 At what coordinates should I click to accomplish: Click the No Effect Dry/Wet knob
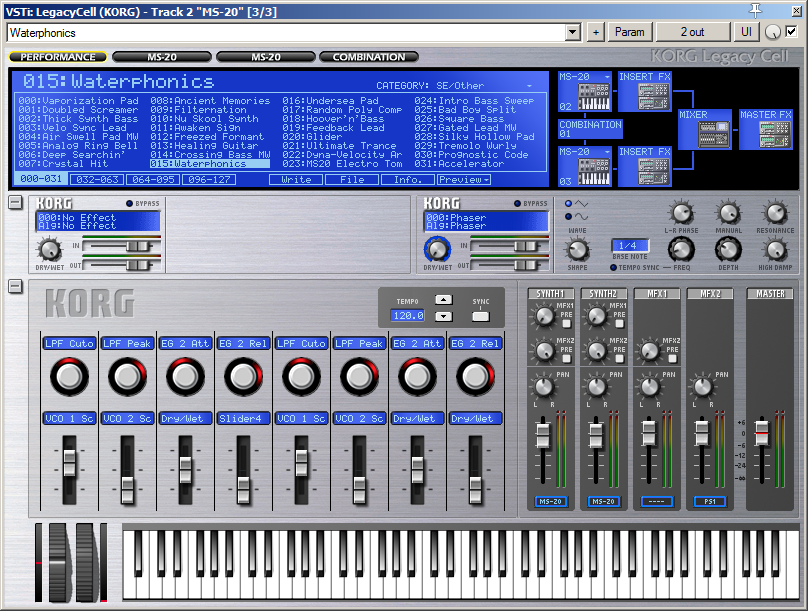[x=49, y=249]
